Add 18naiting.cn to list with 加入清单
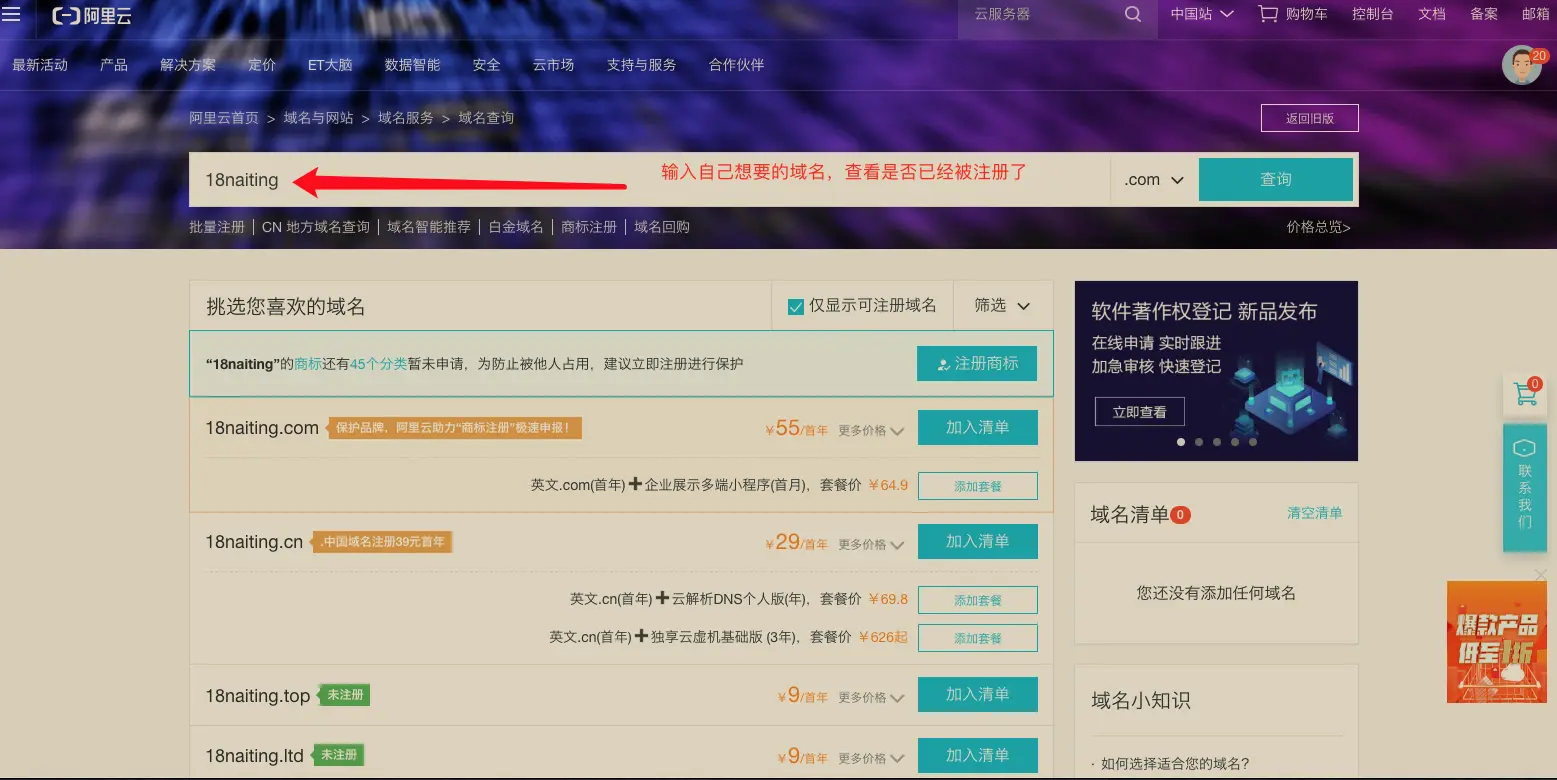 (x=977, y=542)
